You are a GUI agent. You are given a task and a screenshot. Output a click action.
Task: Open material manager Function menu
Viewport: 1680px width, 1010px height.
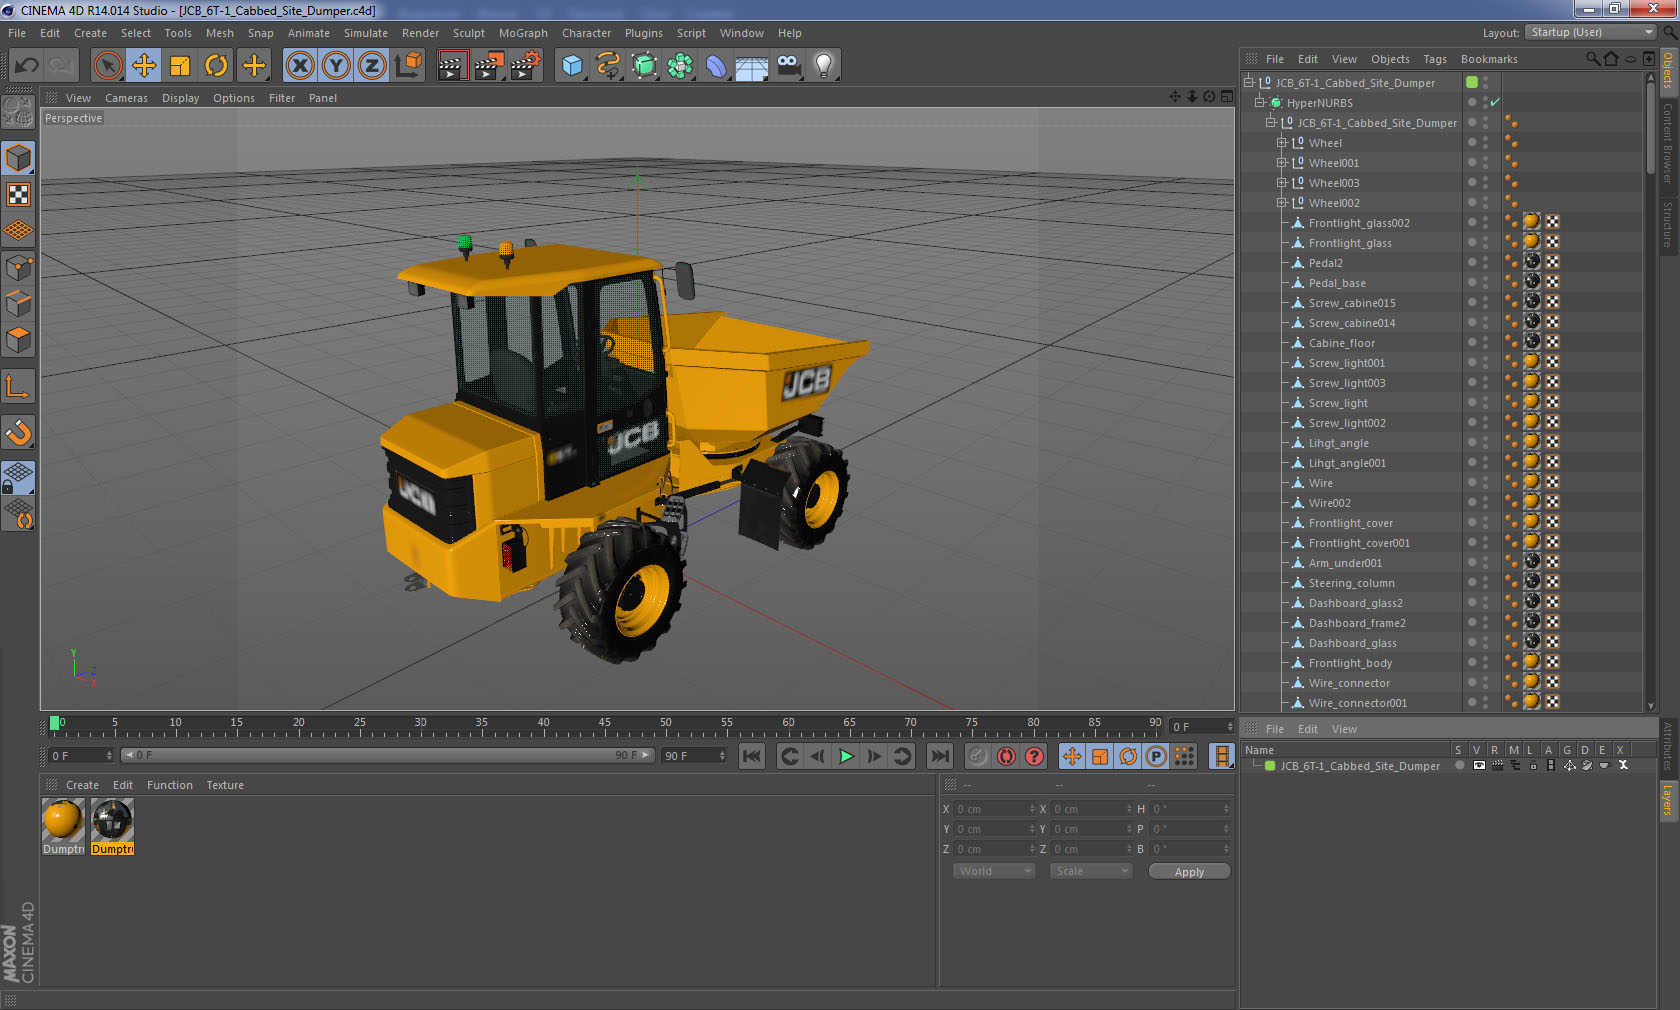point(170,785)
